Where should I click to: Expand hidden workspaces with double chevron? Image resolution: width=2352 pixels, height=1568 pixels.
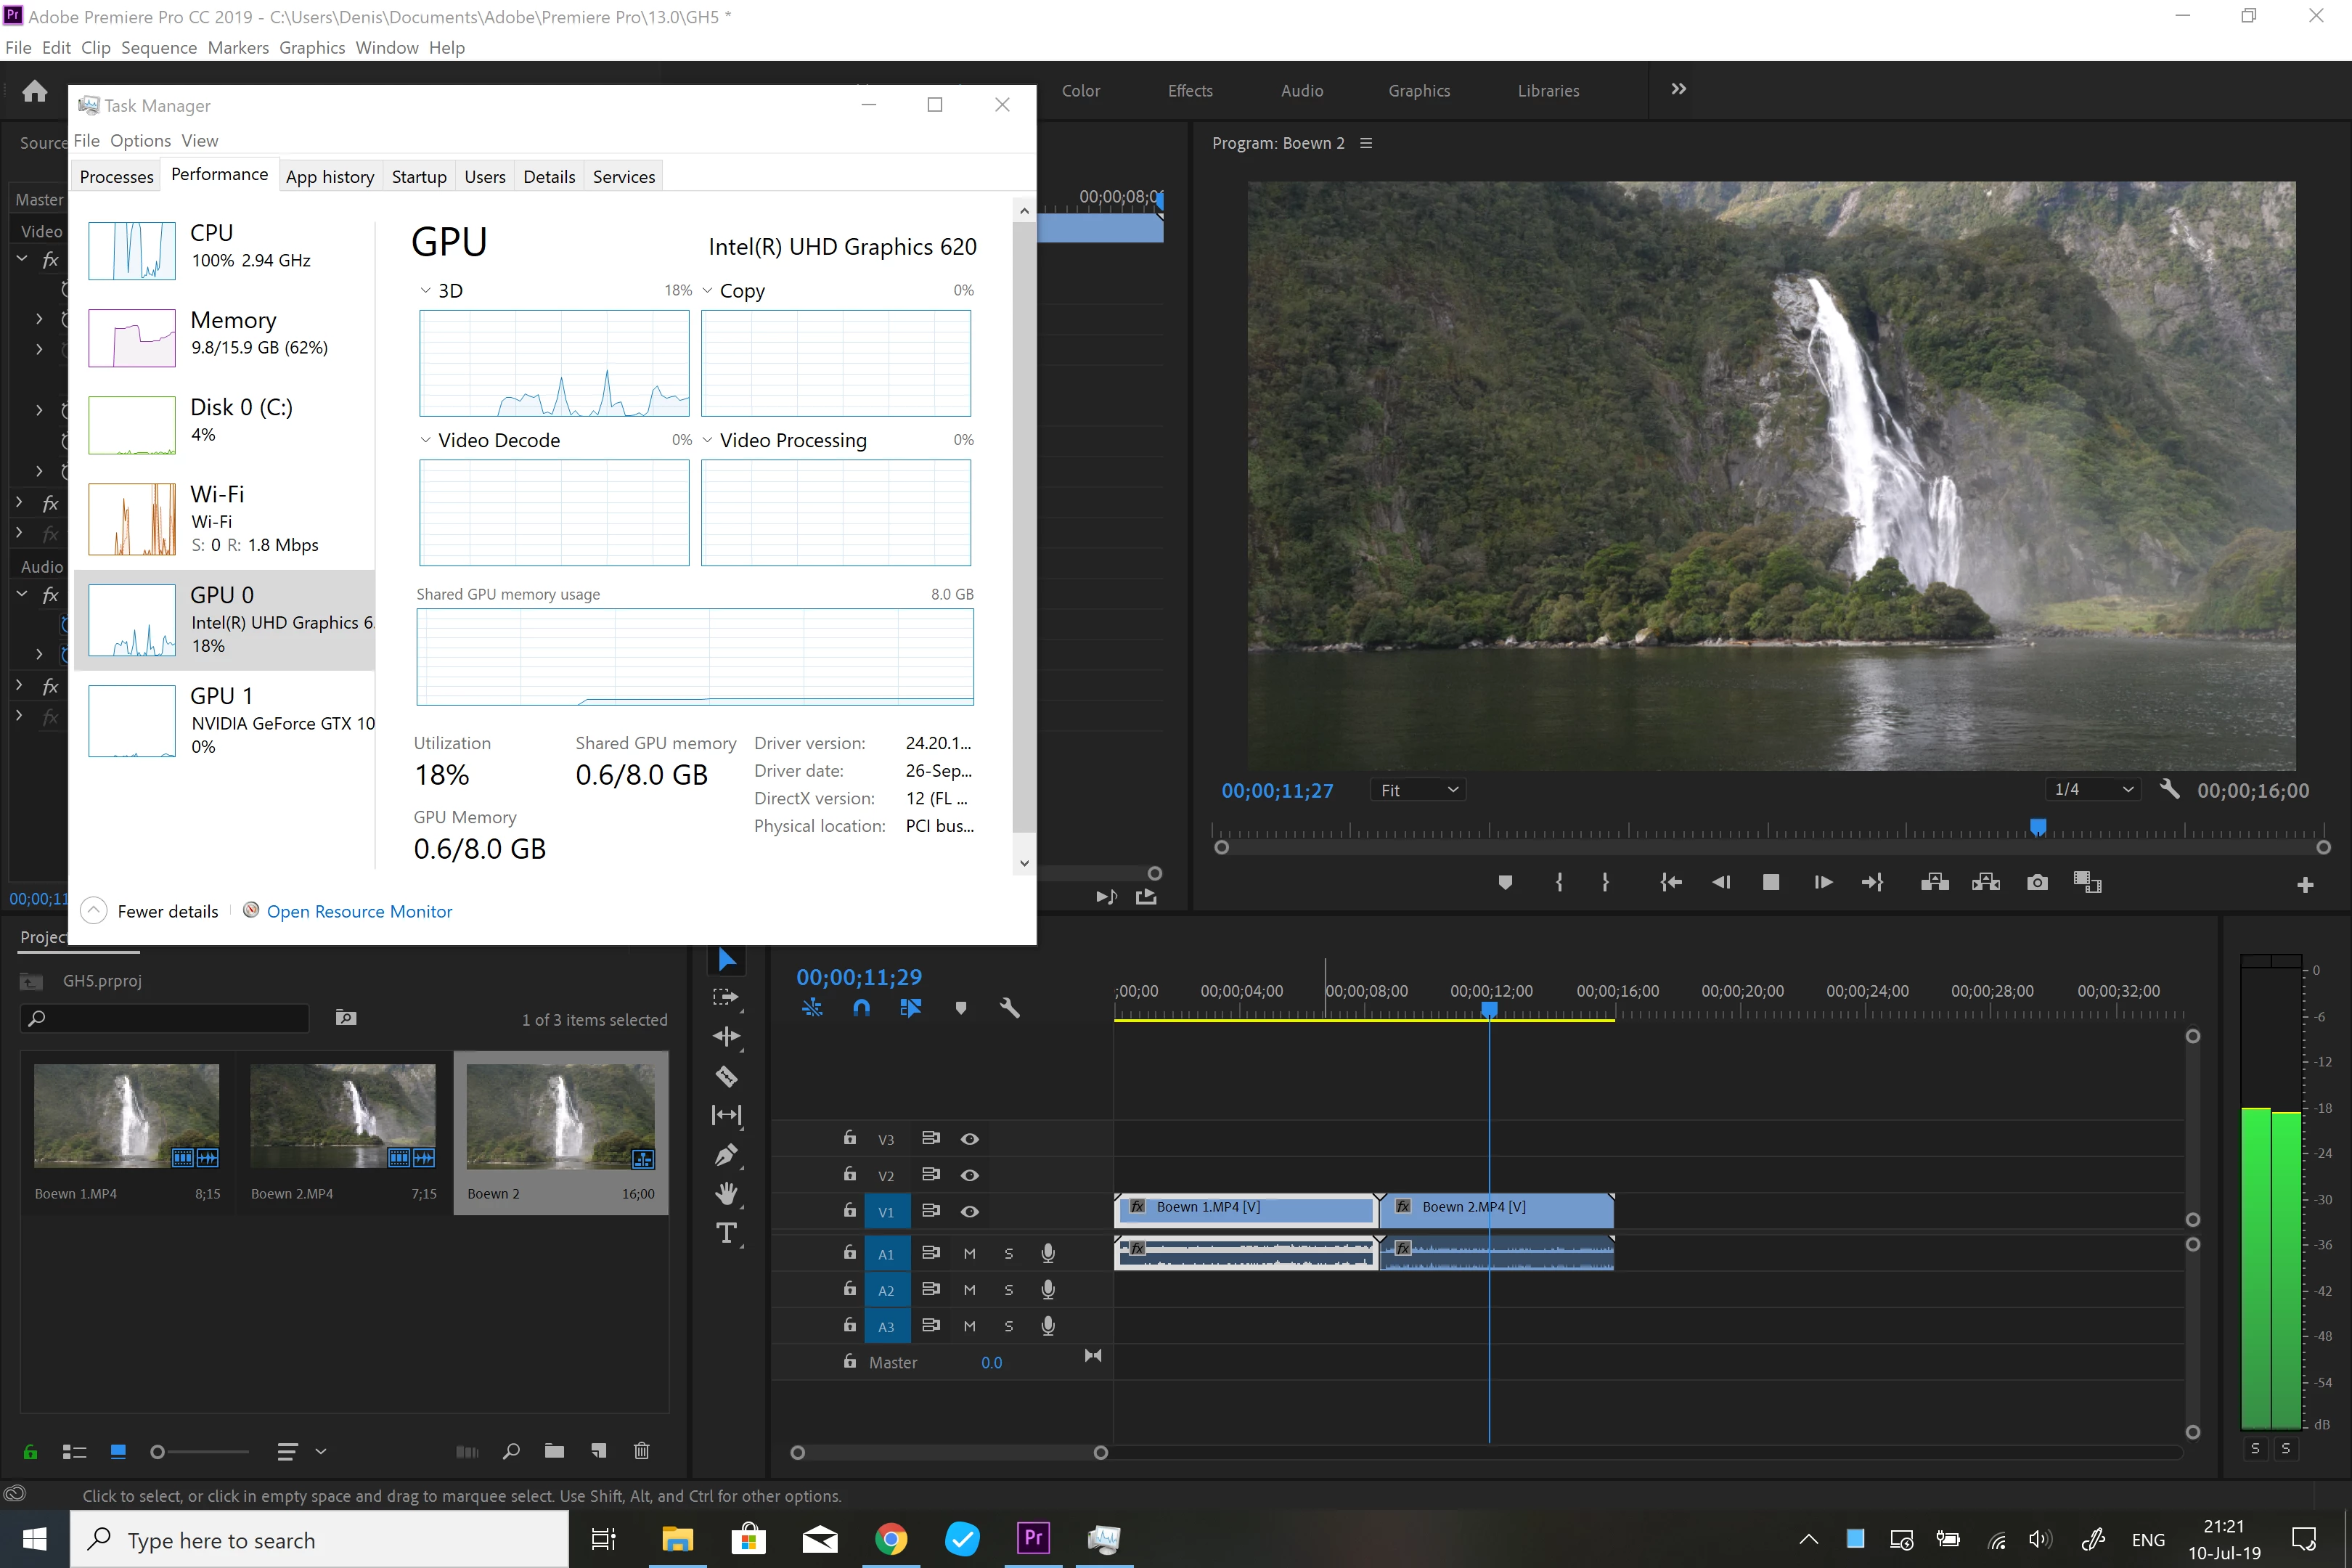(1678, 89)
